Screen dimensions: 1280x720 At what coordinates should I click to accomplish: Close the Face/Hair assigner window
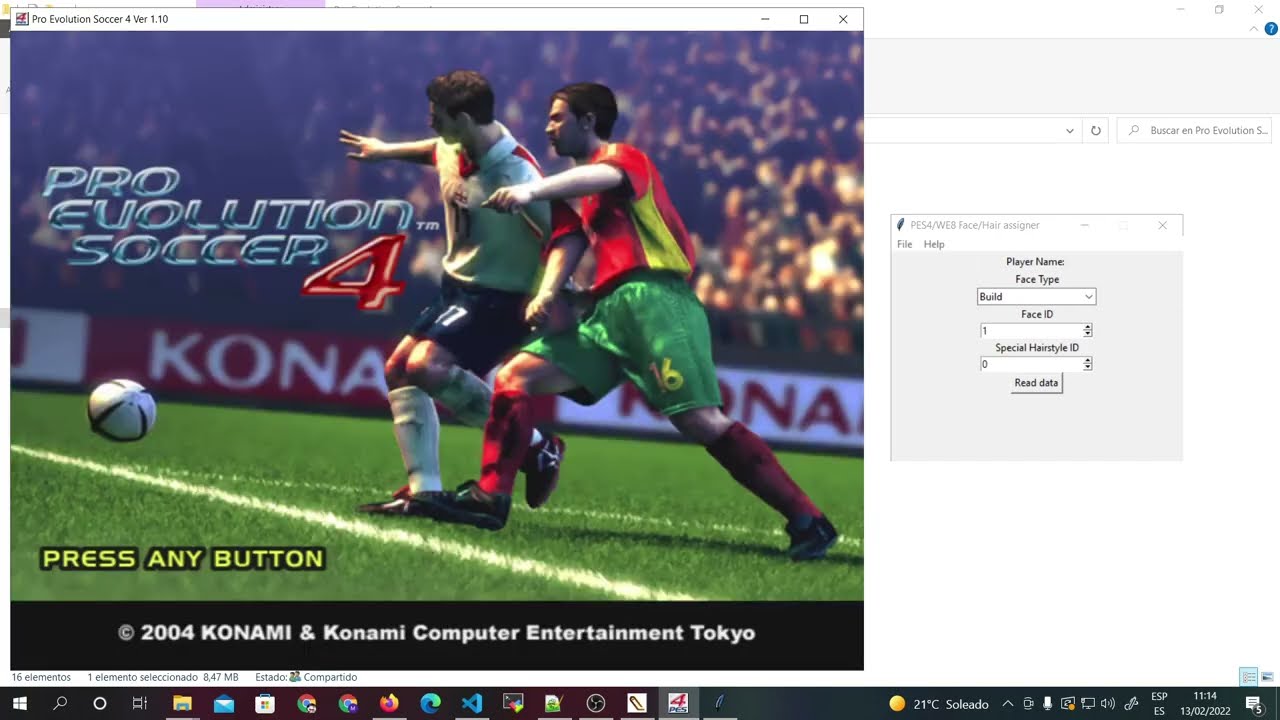(x=1162, y=225)
